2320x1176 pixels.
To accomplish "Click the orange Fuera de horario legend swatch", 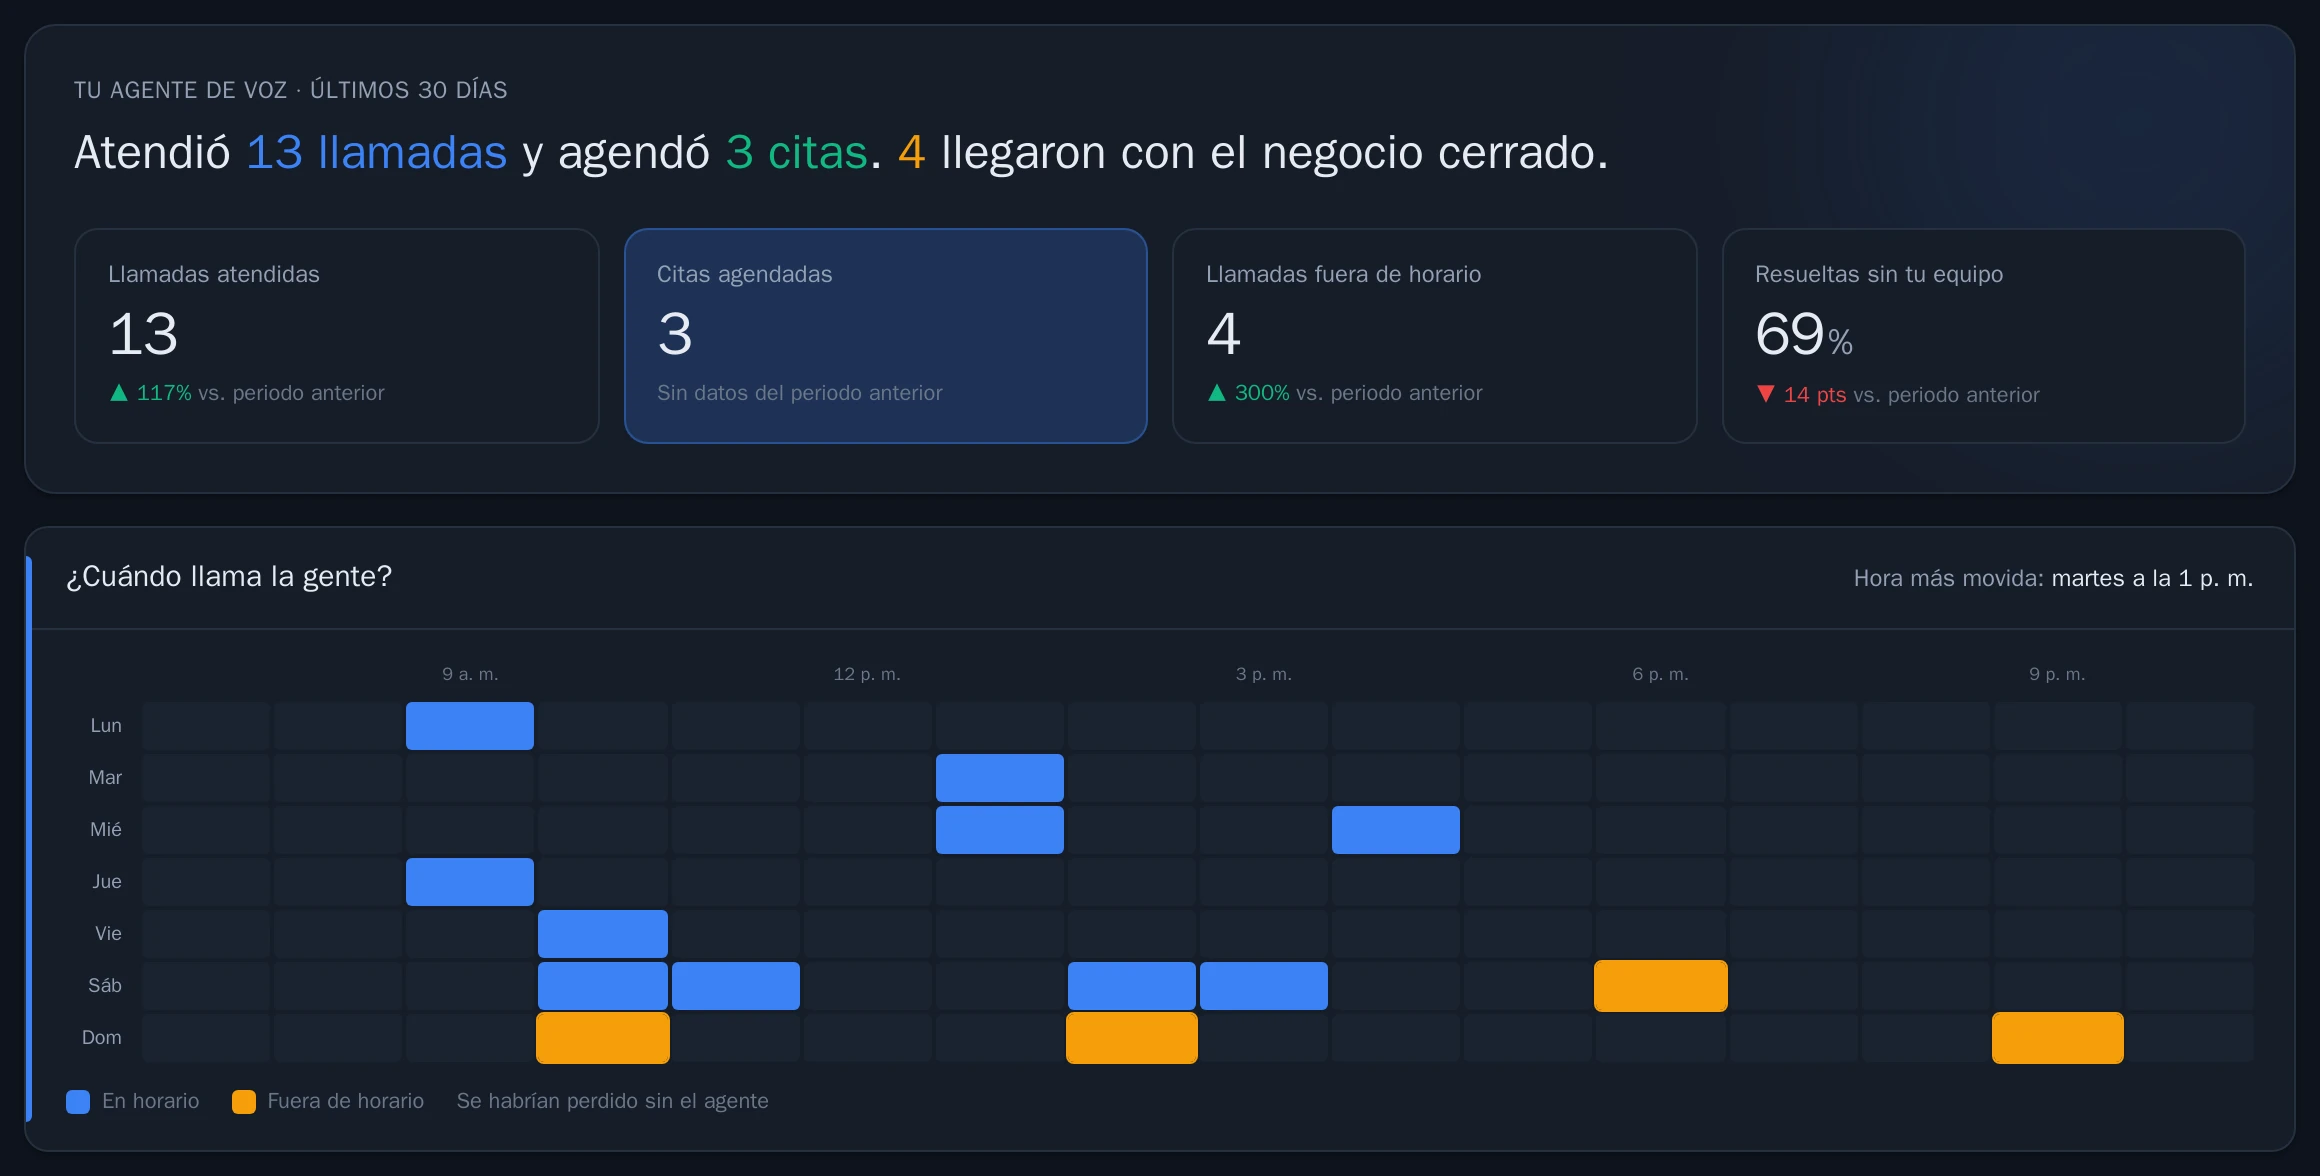I will (x=244, y=1102).
